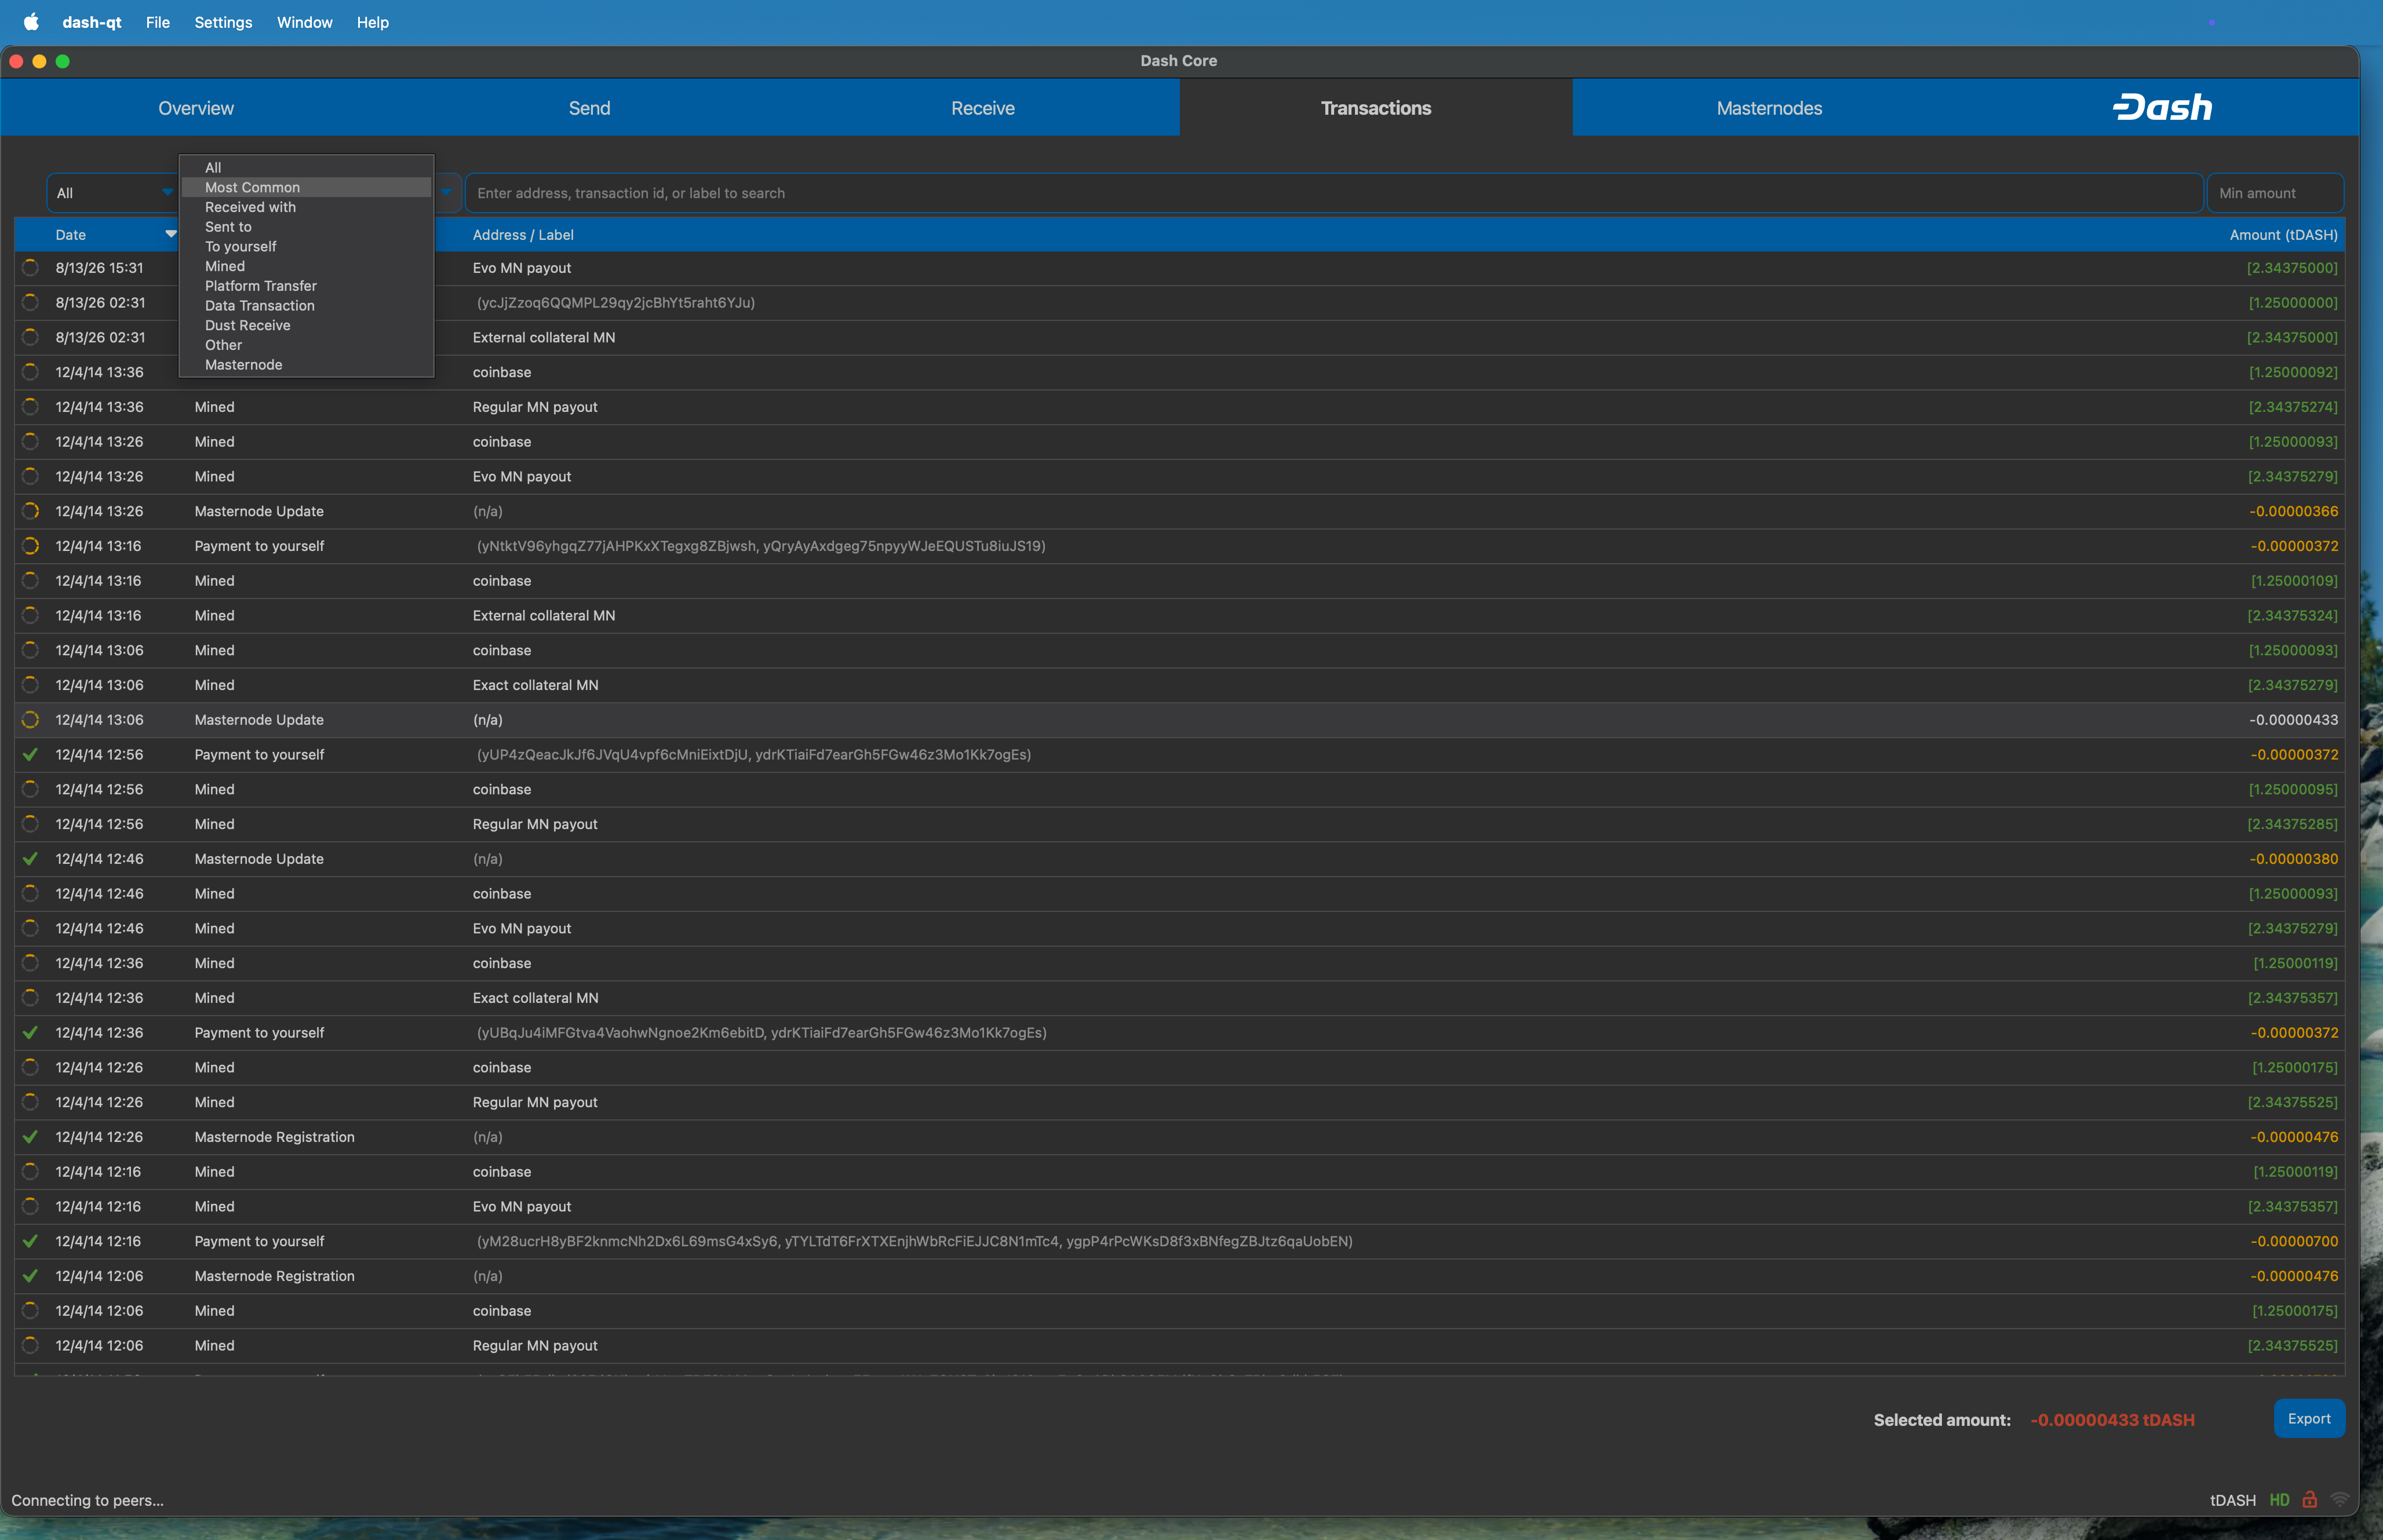This screenshot has height=1540, width=2383.
Task: Pick Other in the type filter list
Action: [306, 345]
